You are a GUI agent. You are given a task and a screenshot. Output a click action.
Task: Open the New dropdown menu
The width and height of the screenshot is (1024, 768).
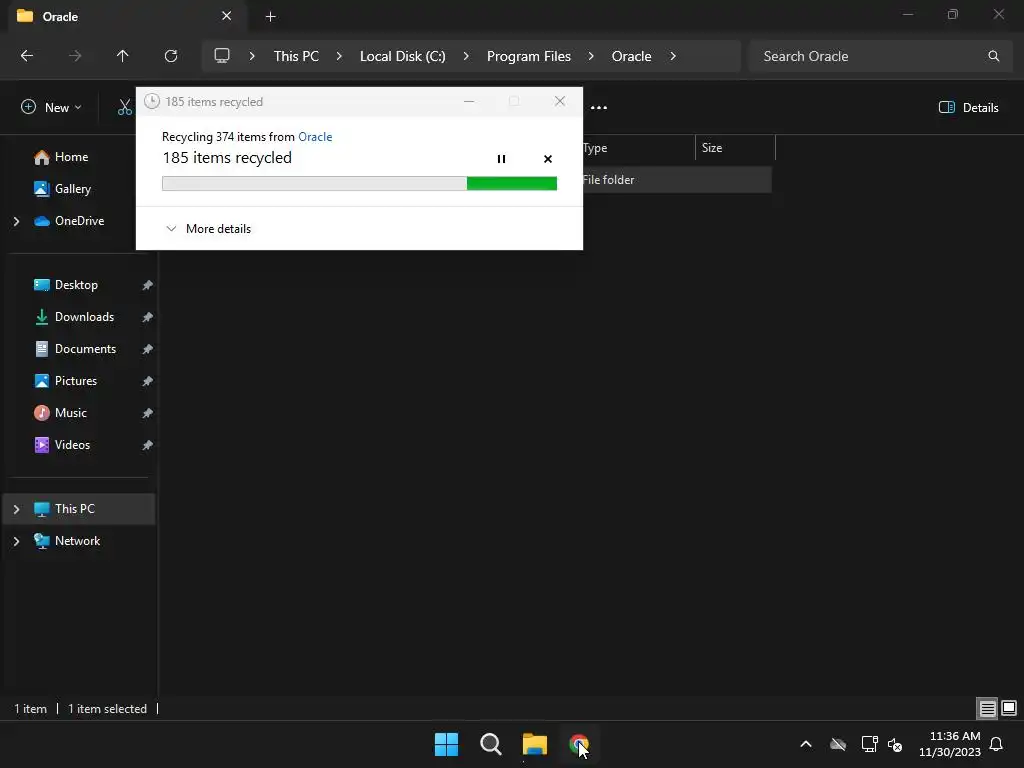52,108
